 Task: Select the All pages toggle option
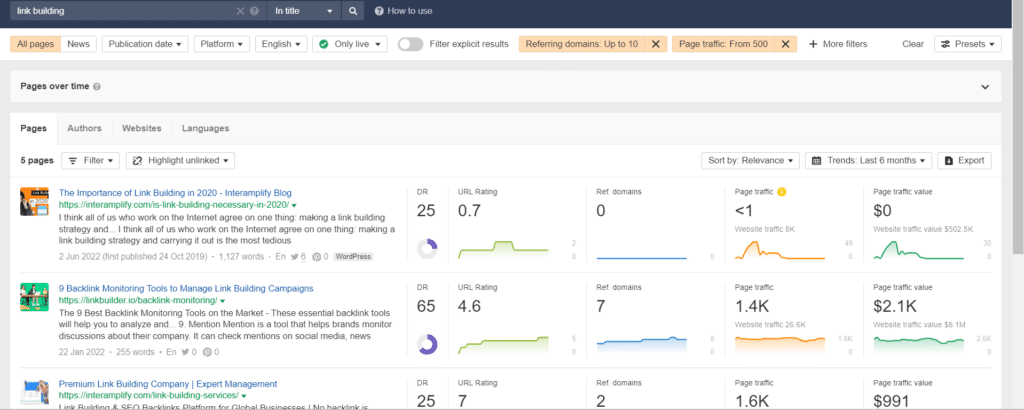tap(36, 44)
